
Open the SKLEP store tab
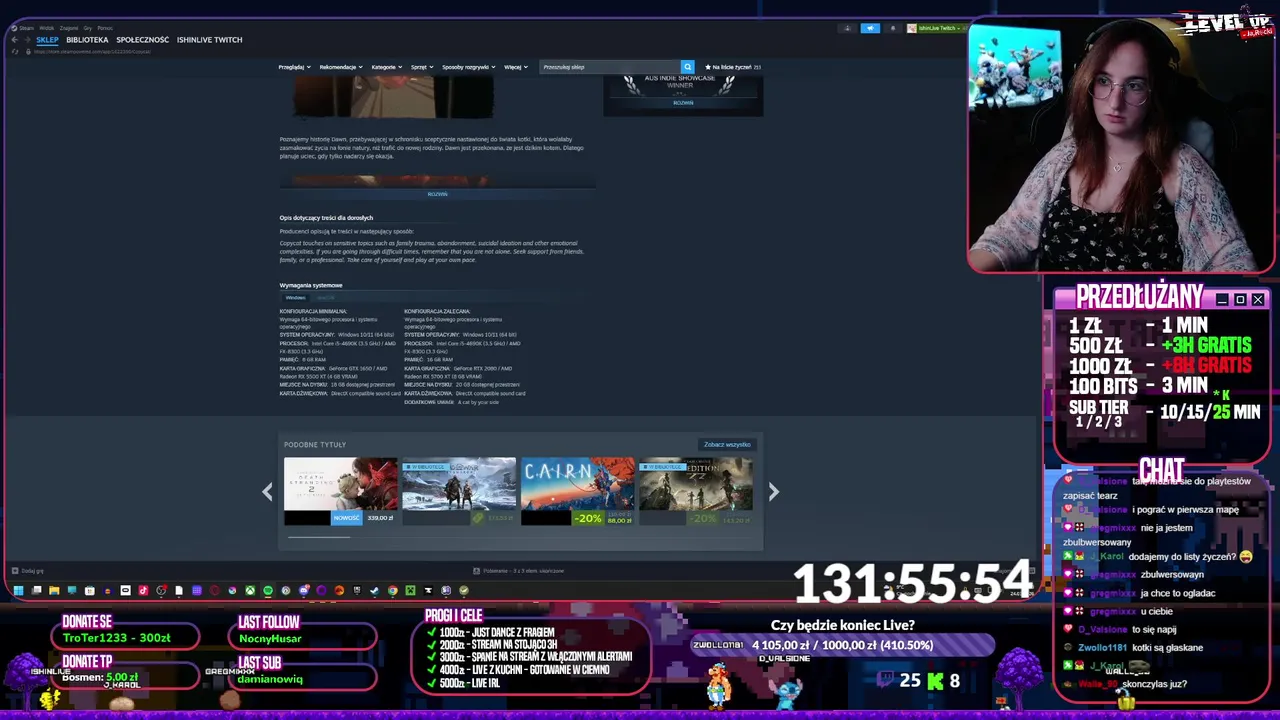(47, 40)
